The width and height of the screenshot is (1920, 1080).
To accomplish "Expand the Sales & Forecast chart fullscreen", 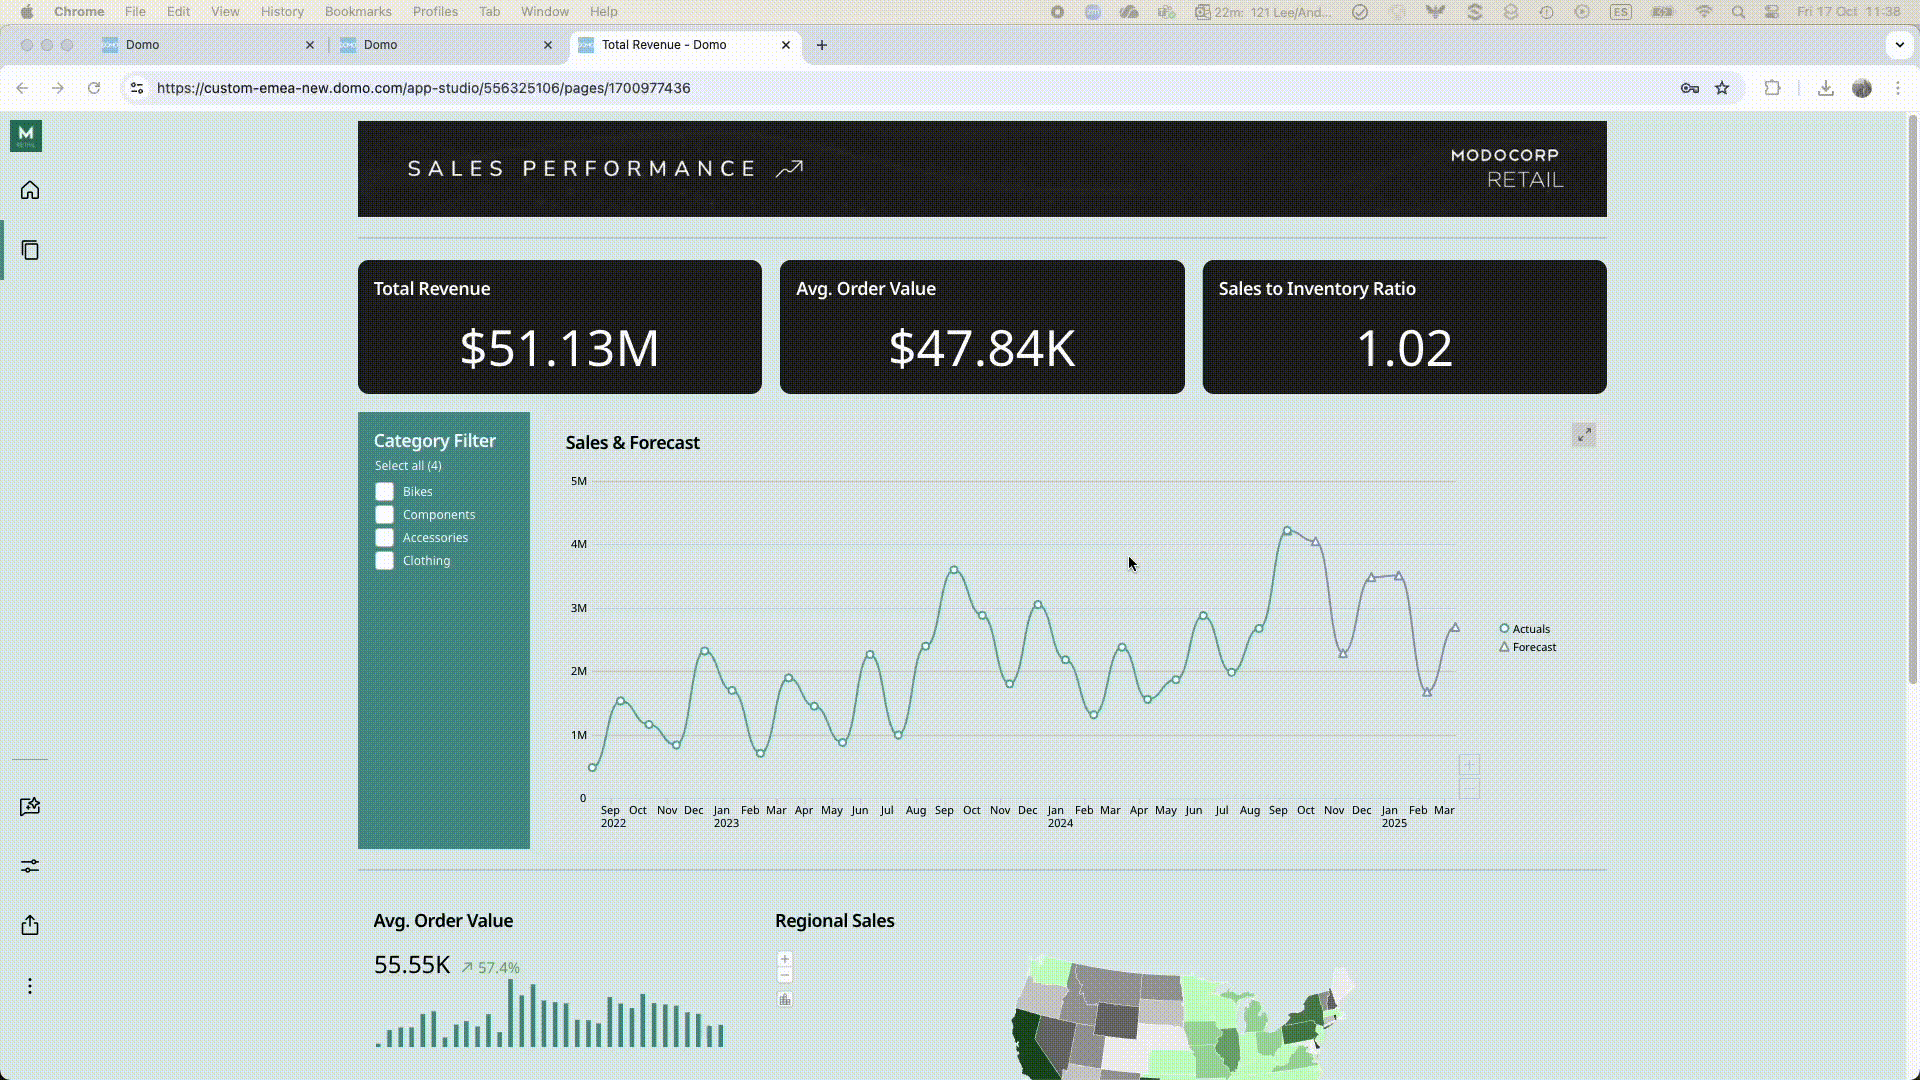I will pos(1584,435).
